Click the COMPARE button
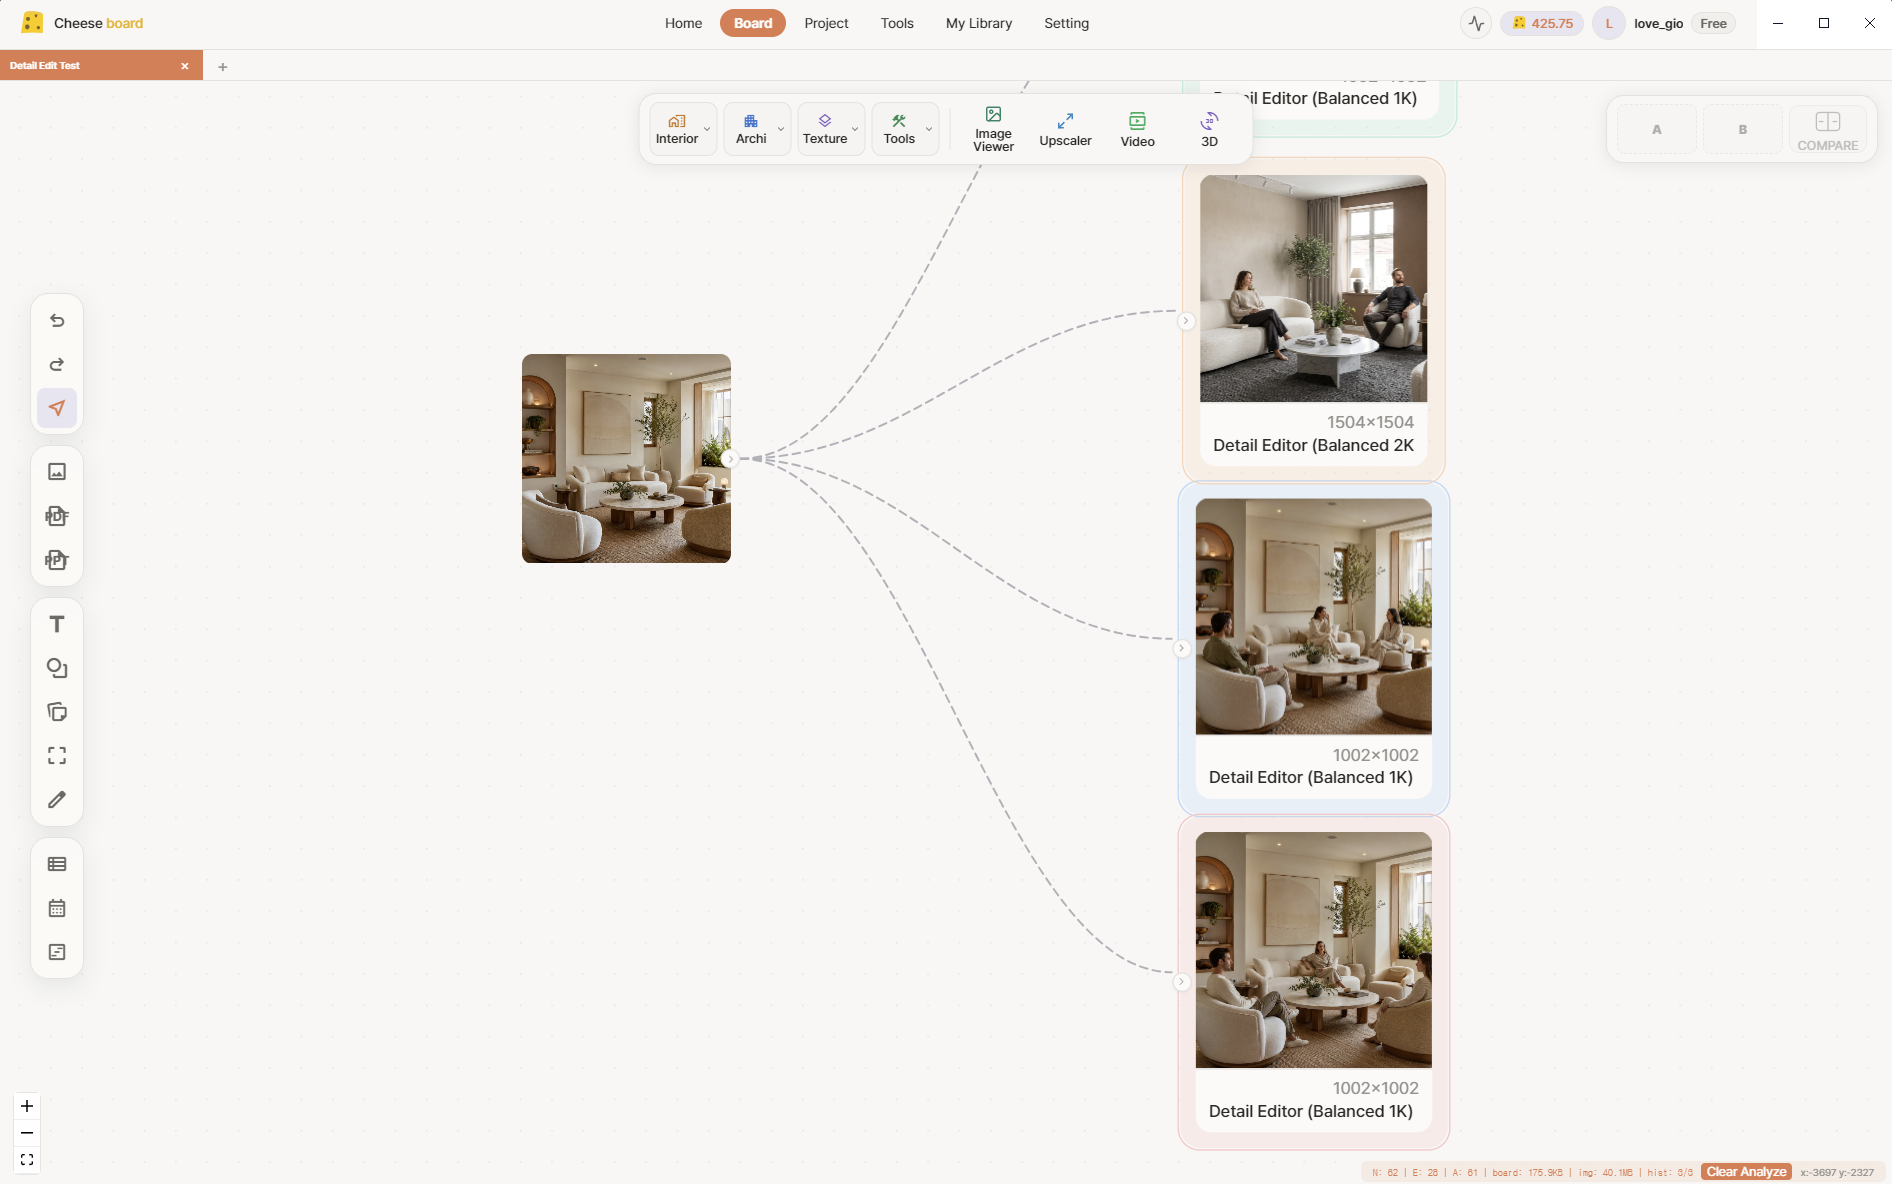The image size is (1892, 1184). pos(1827,130)
